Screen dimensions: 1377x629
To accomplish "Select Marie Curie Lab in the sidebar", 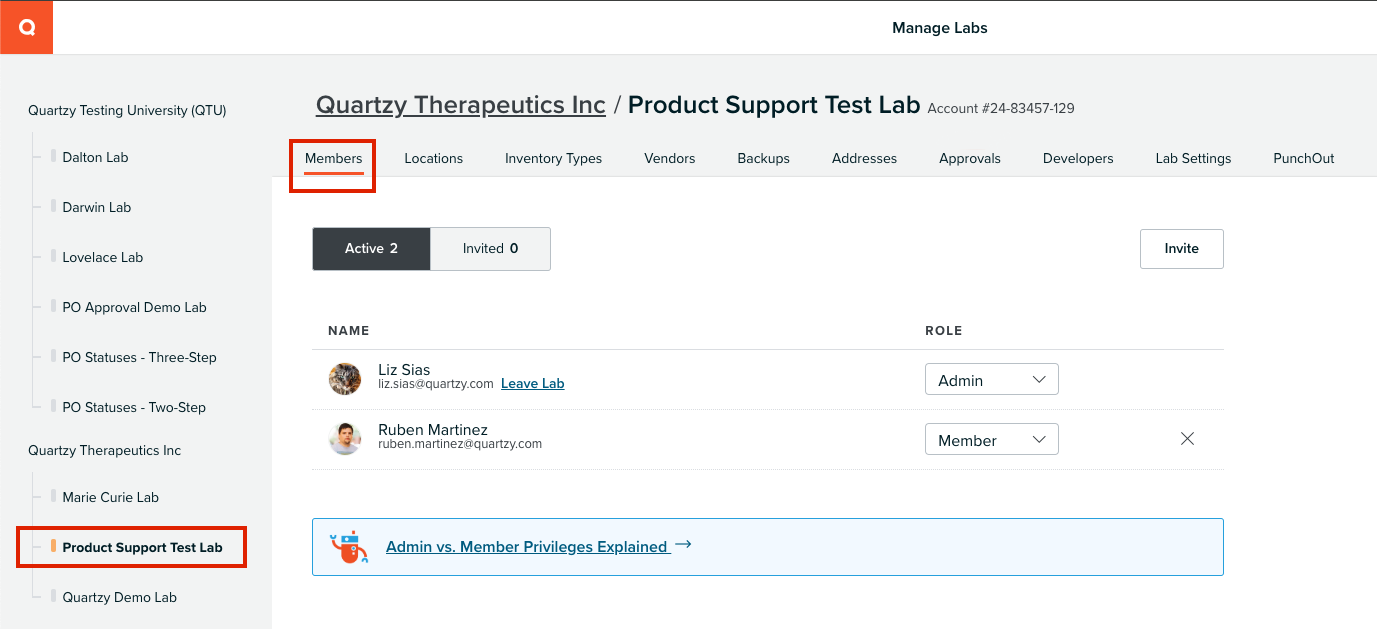I will coord(110,497).
